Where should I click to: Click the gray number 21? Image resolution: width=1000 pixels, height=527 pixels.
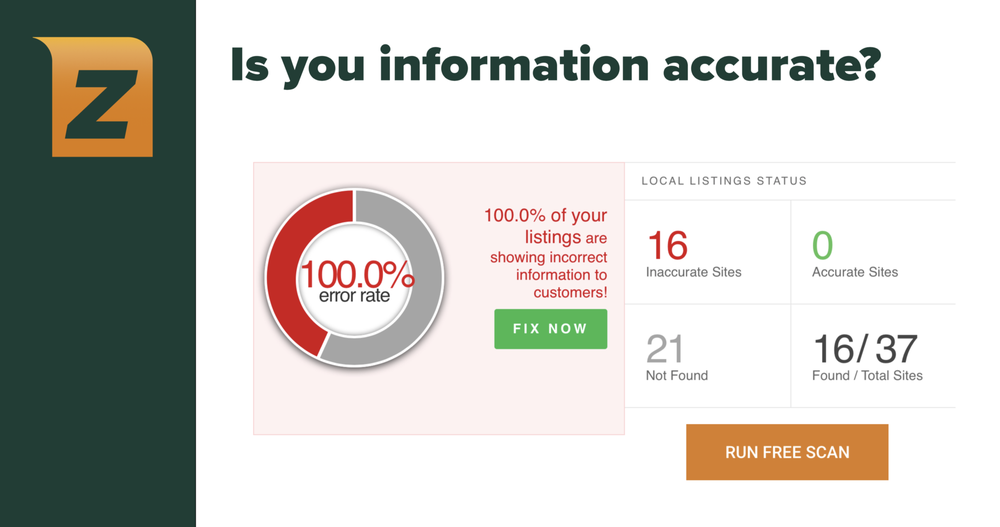pos(665,348)
